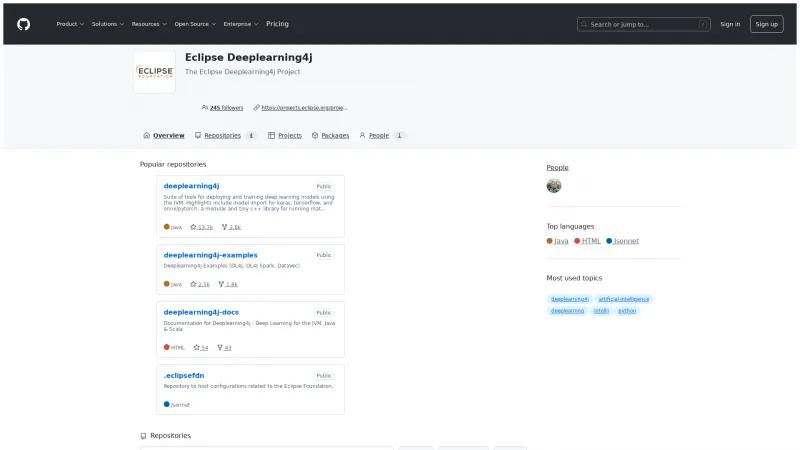Screen dimensions: 800x450
Task: Open the Projects tab
Action: 285,135
